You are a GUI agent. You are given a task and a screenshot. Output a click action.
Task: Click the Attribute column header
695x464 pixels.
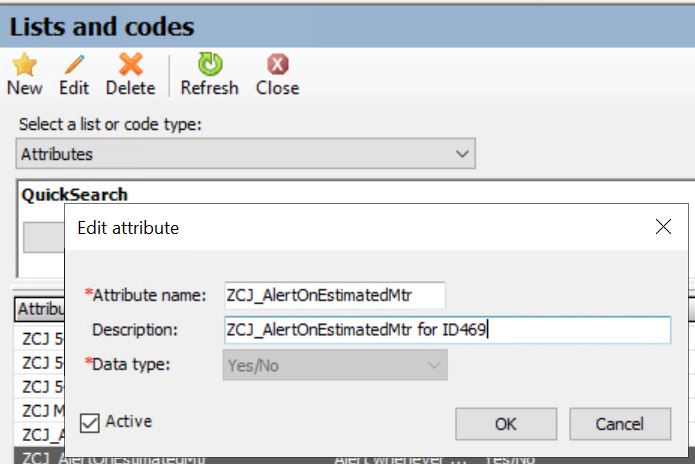[40, 309]
